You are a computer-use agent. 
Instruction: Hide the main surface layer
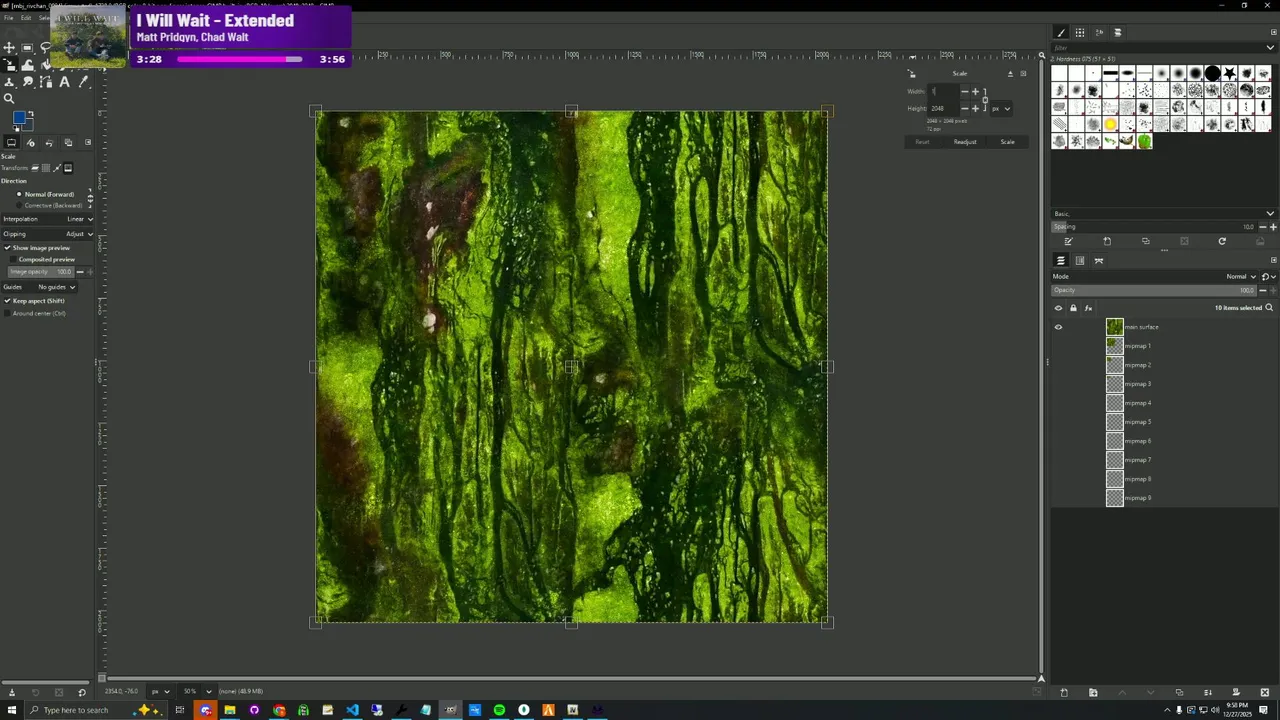1058,327
